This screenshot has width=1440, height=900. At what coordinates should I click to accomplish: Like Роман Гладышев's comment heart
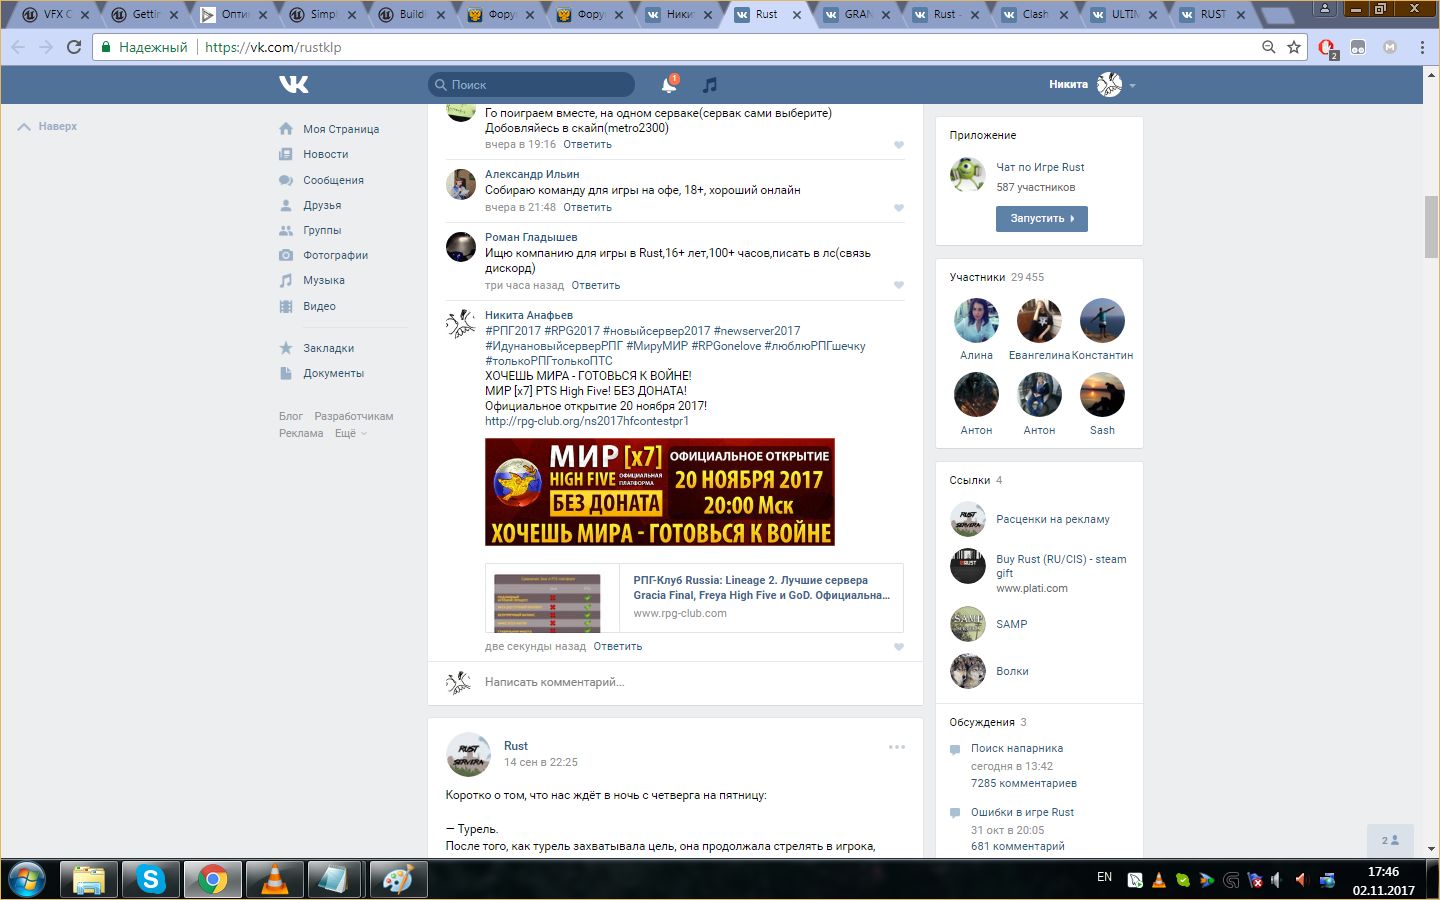pyautogui.click(x=898, y=285)
